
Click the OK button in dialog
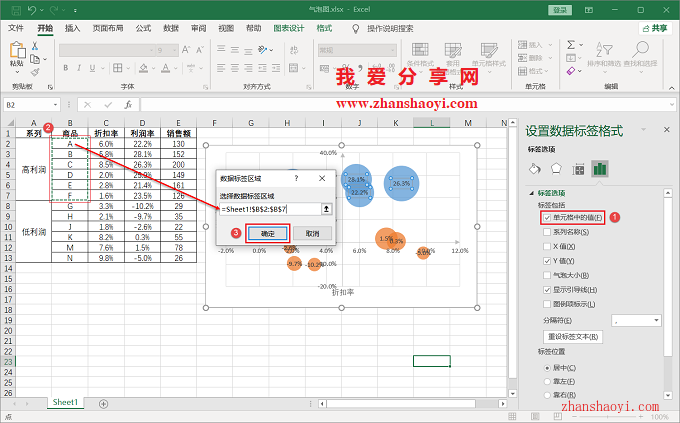click(x=268, y=233)
